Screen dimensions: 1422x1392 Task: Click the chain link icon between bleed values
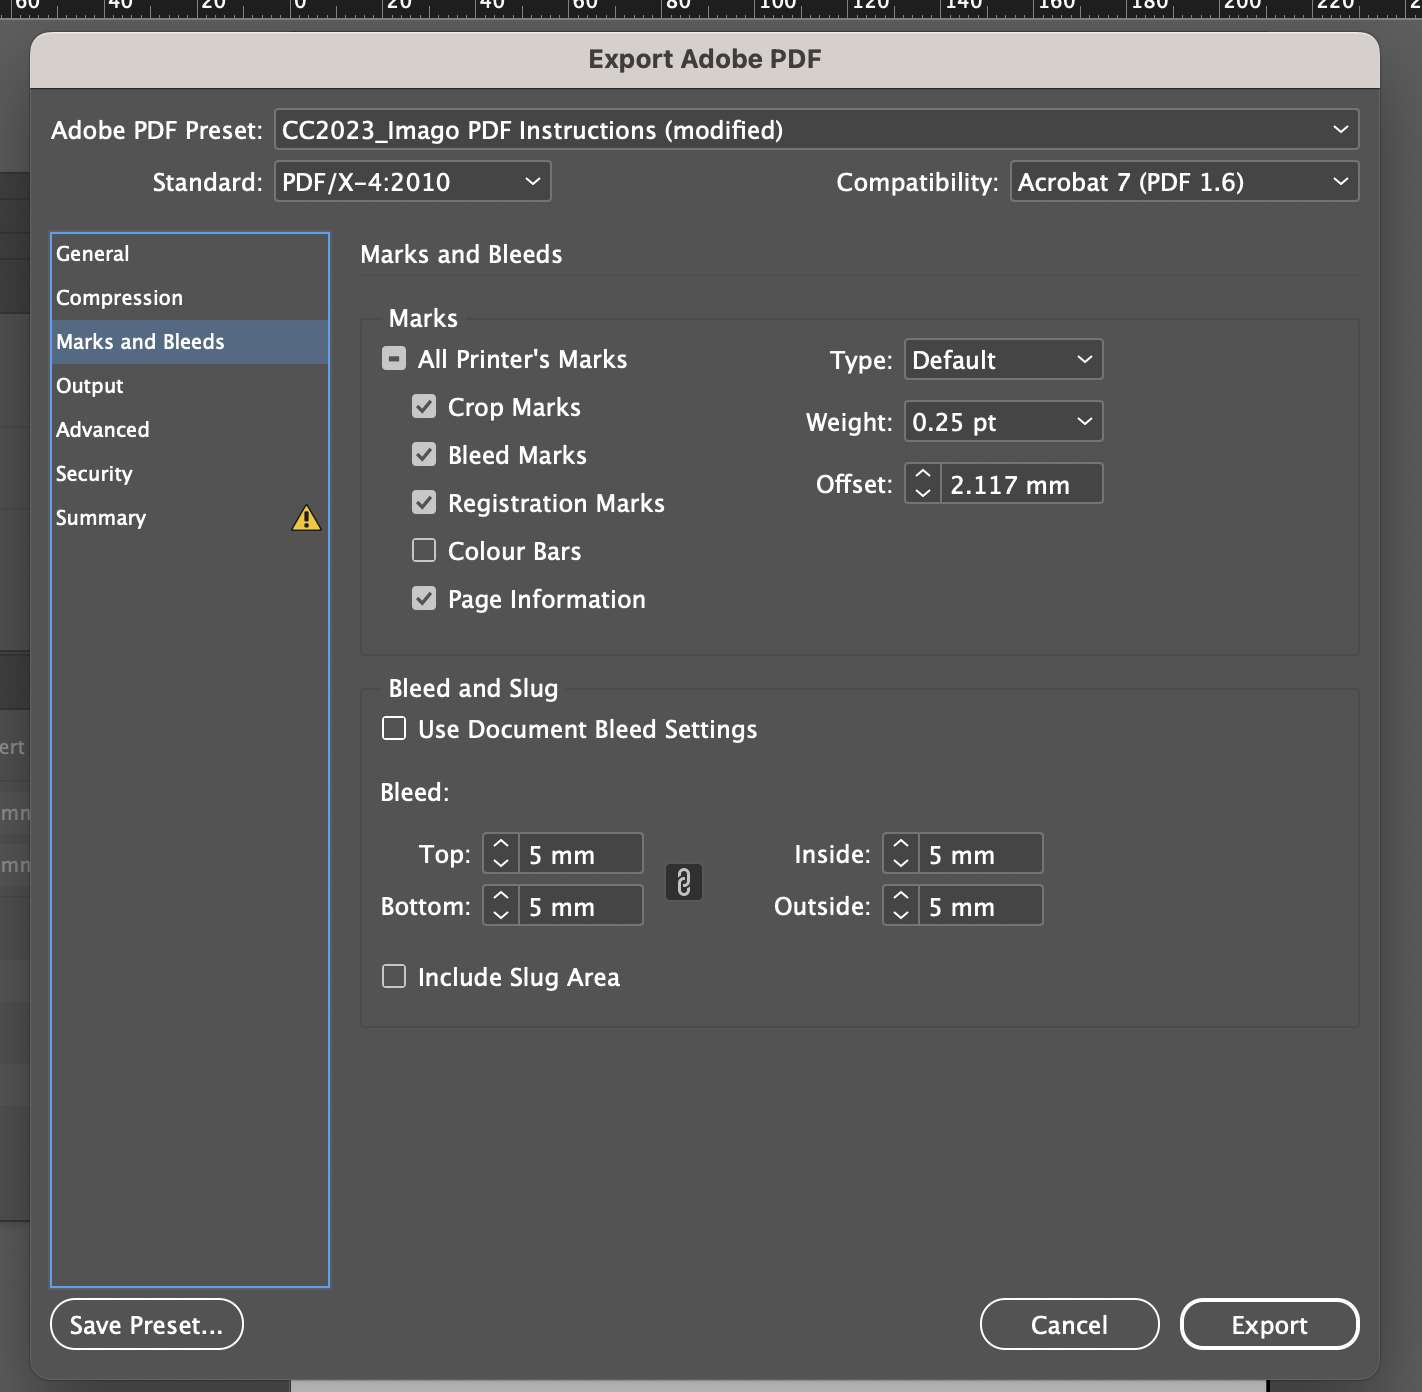(x=685, y=882)
